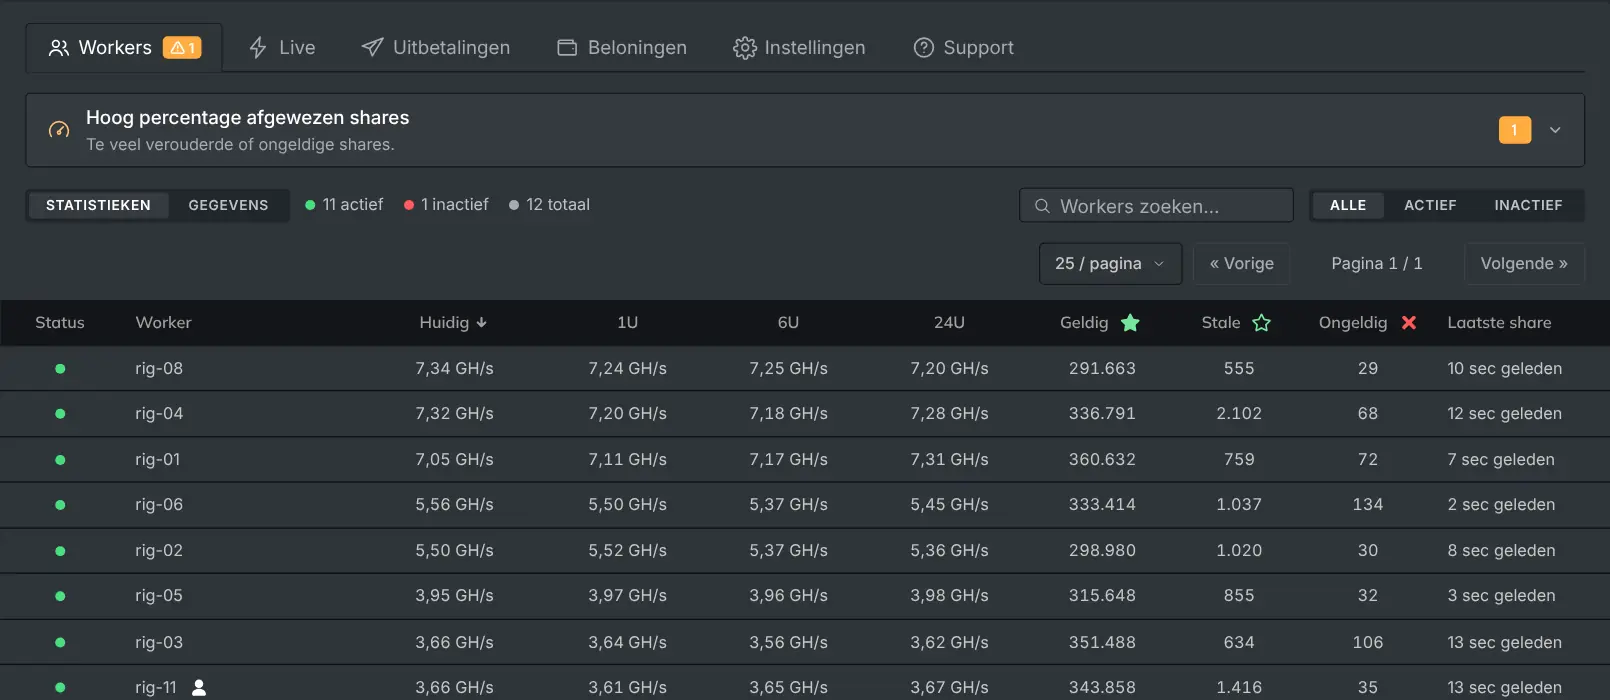The image size is (1610, 700).
Task: Sort by the Worker column header
Action: click(163, 323)
